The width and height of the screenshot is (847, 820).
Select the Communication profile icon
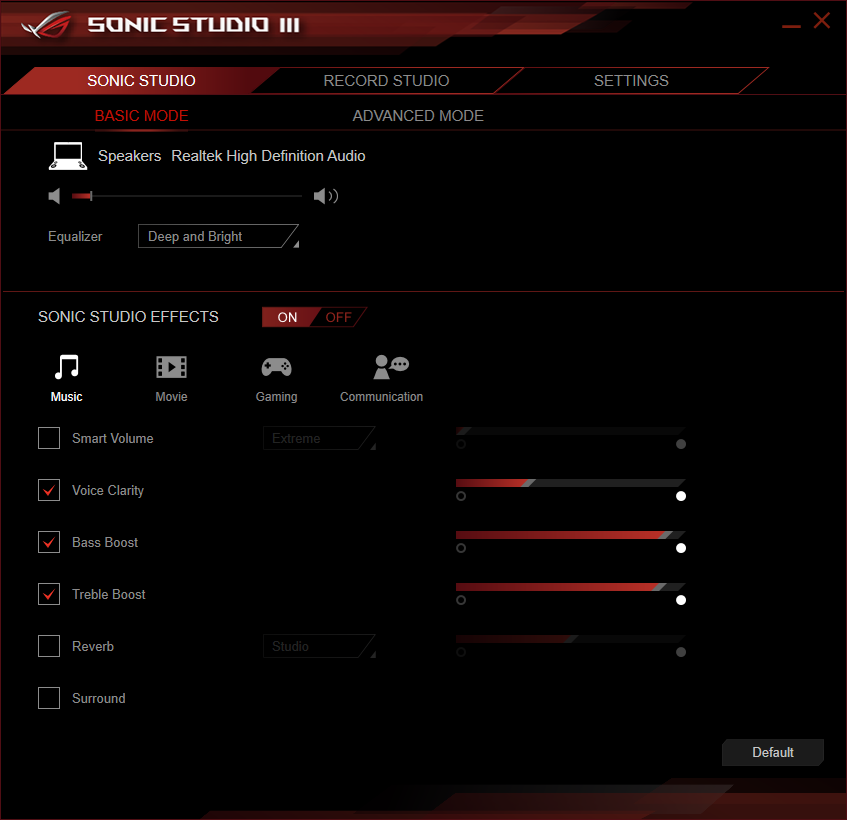click(x=391, y=367)
